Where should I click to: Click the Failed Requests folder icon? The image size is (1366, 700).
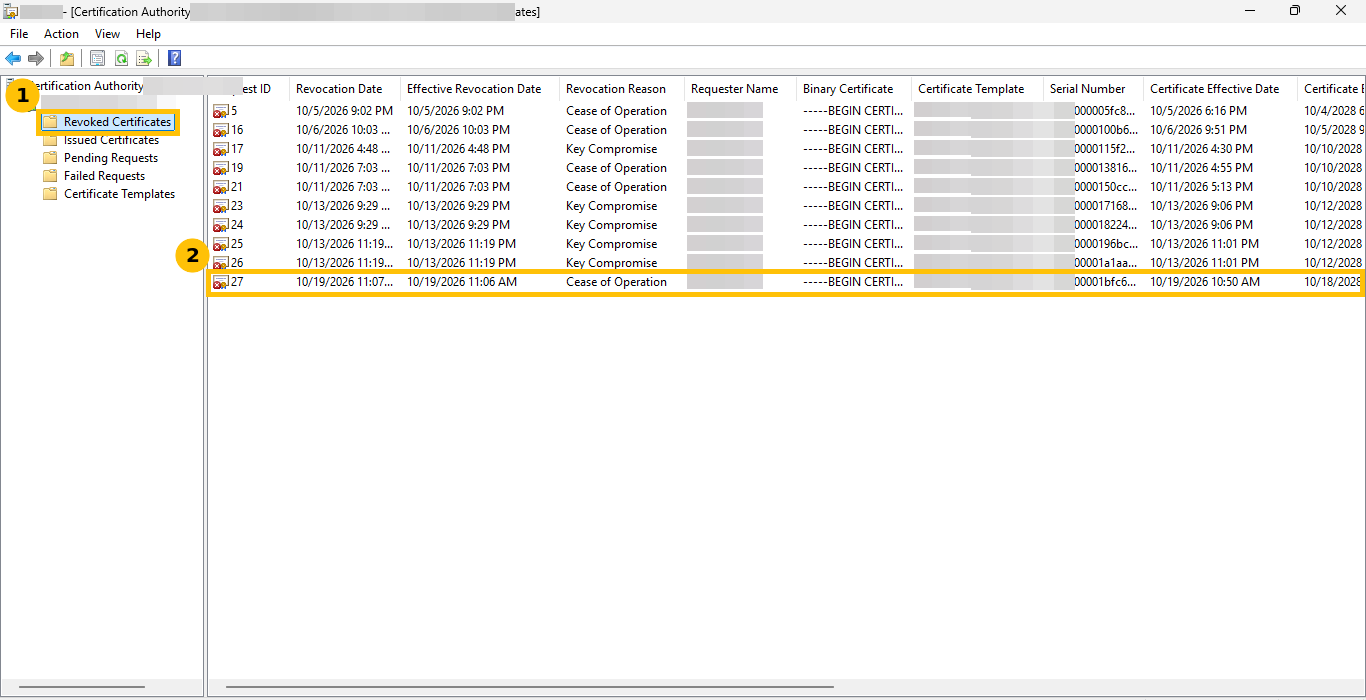[x=50, y=176]
